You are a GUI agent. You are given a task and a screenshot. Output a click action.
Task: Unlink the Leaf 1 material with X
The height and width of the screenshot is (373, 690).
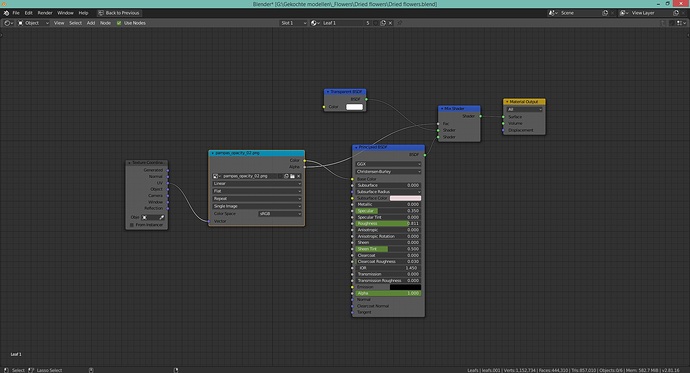(390, 23)
